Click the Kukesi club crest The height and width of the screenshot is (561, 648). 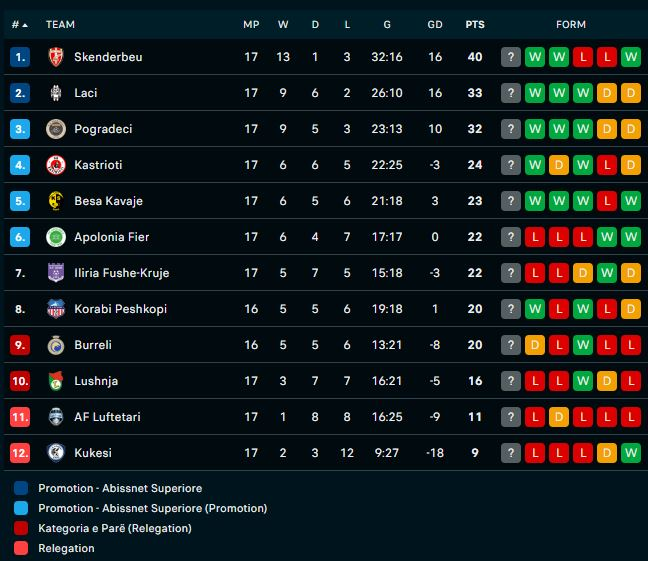pyautogui.click(x=56, y=453)
